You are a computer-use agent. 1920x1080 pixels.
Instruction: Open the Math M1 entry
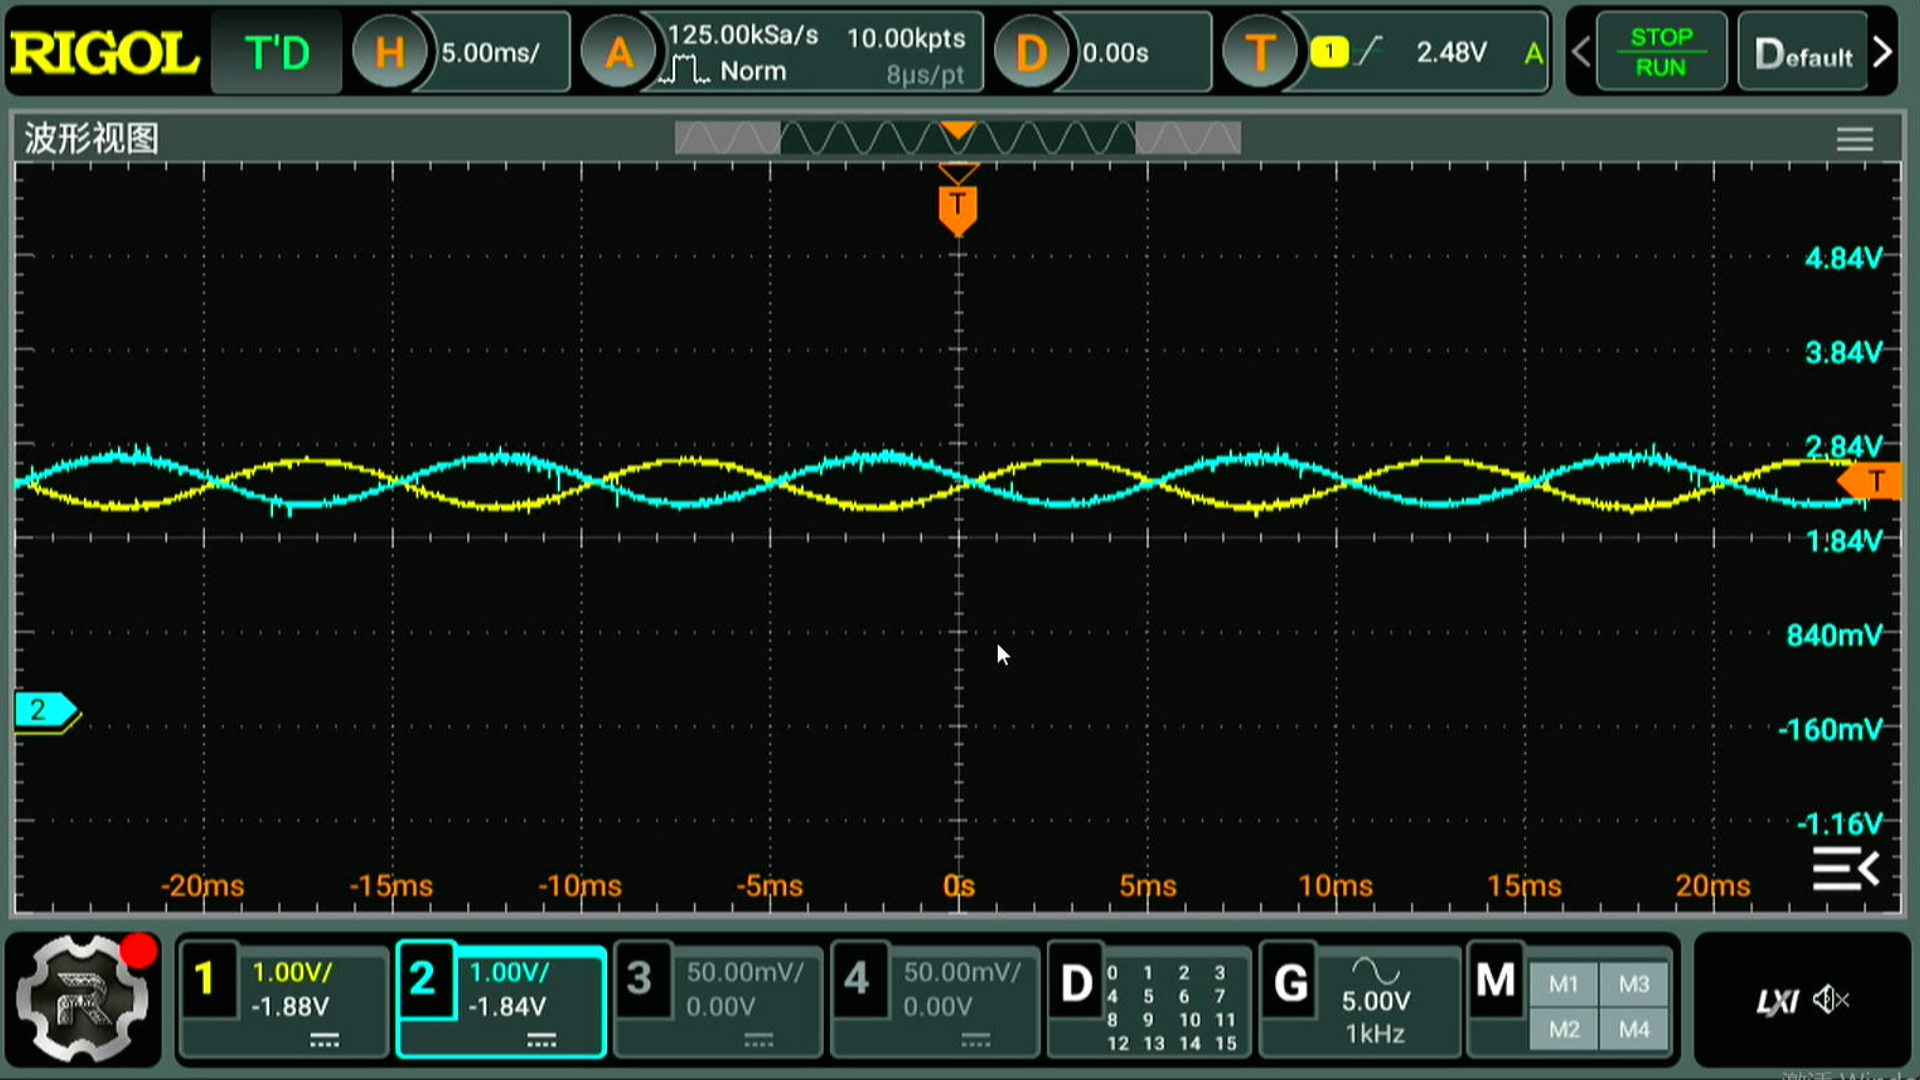1563,984
